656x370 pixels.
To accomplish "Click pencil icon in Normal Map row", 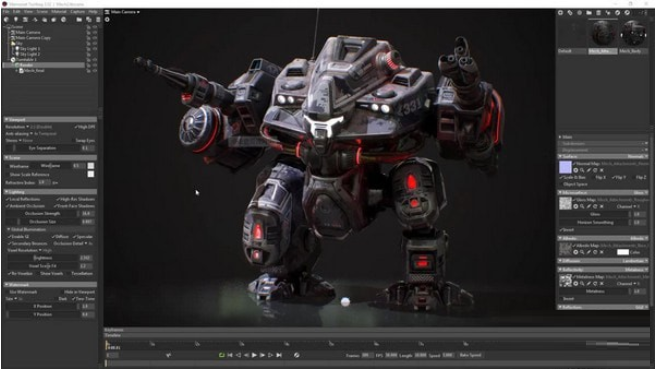I will (x=589, y=170).
